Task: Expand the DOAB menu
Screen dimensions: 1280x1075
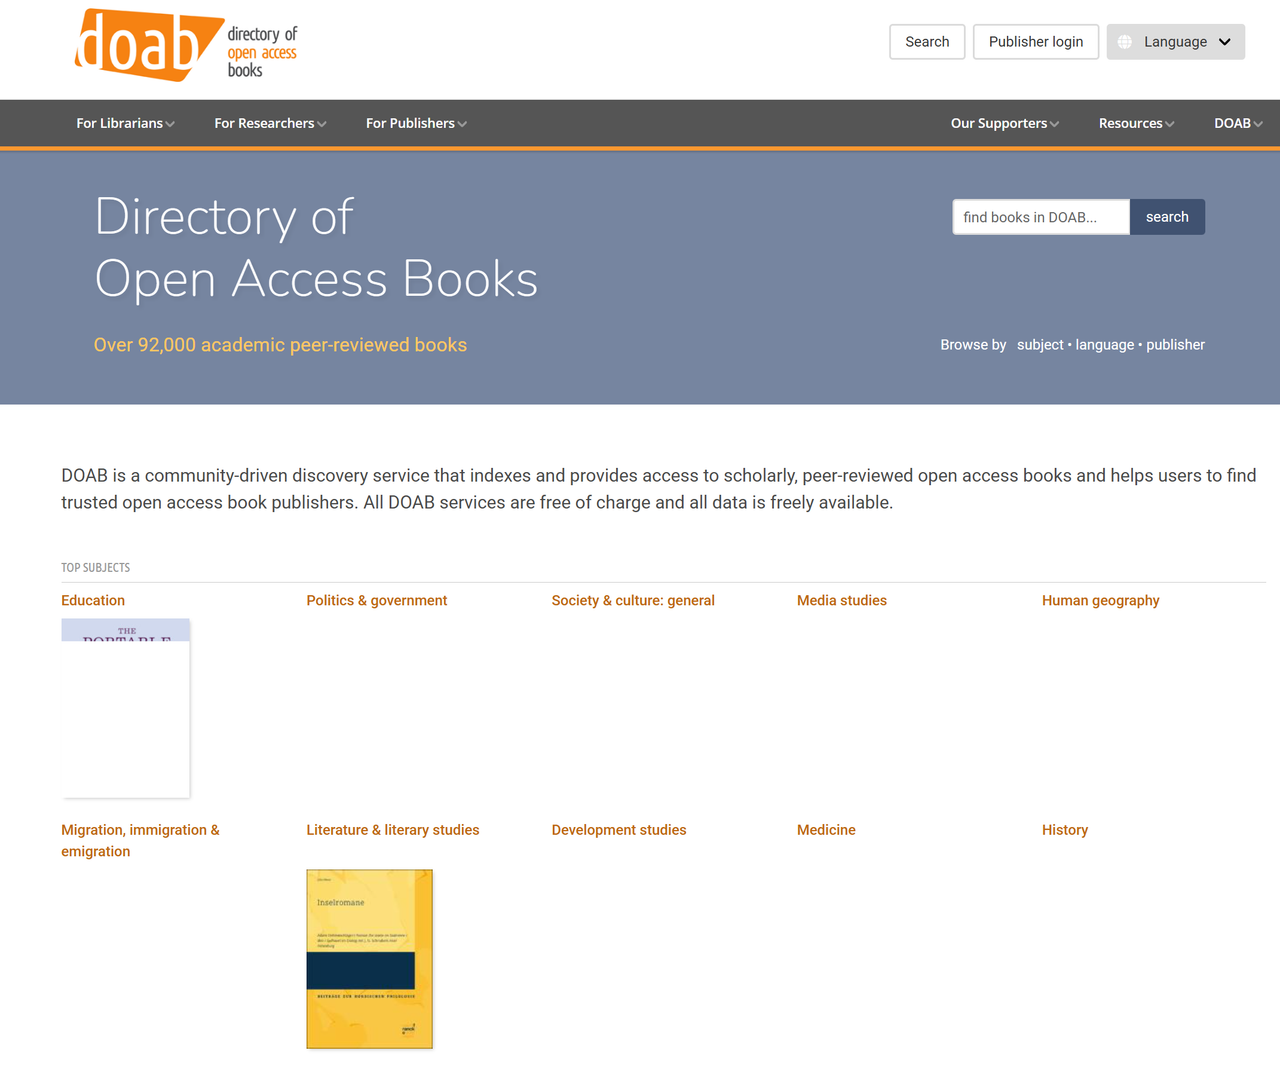Action: [x=1238, y=123]
